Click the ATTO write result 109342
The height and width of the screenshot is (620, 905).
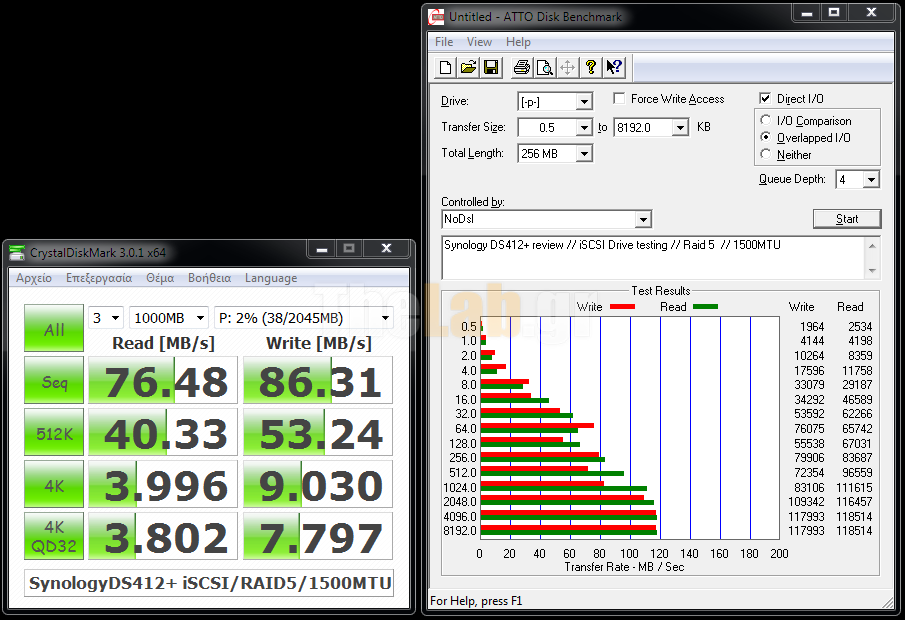click(x=806, y=502)
